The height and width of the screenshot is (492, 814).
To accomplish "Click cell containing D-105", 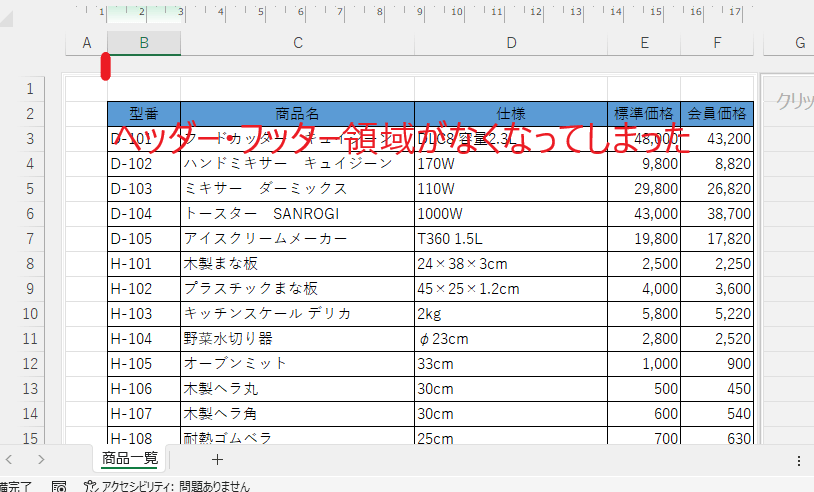I will click(x=144, y=239).
